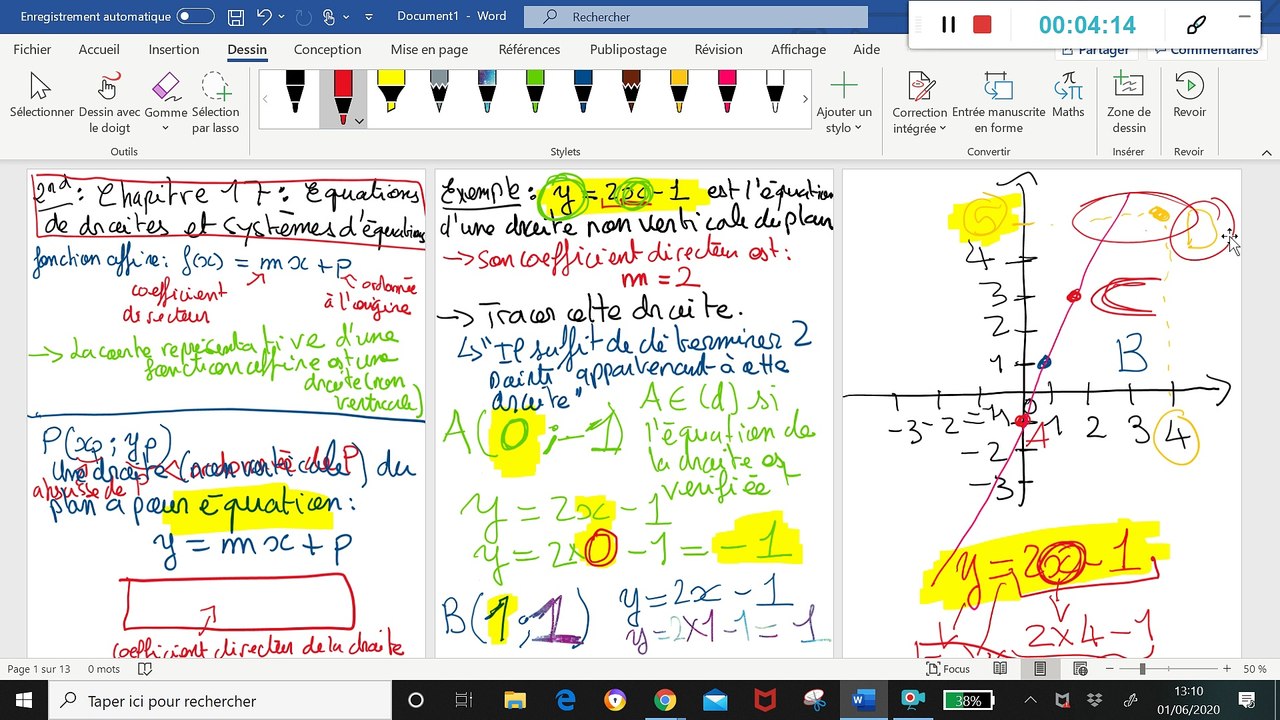Image resolution: width=1280 pixels, height=720 pixels.
Task: Click the 50 % zoom level
Action: pyautogui.click(x=1255, y=669)
